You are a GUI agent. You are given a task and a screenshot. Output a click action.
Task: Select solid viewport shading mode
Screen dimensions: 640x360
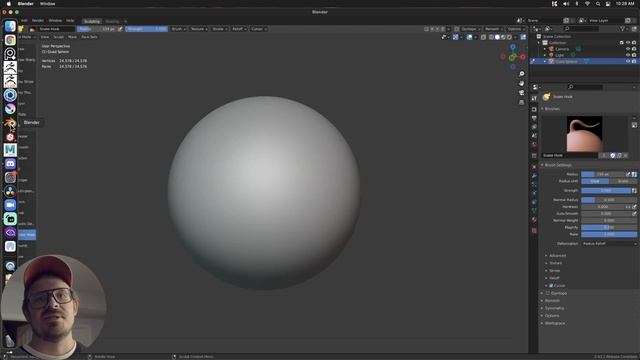(497, 37)
